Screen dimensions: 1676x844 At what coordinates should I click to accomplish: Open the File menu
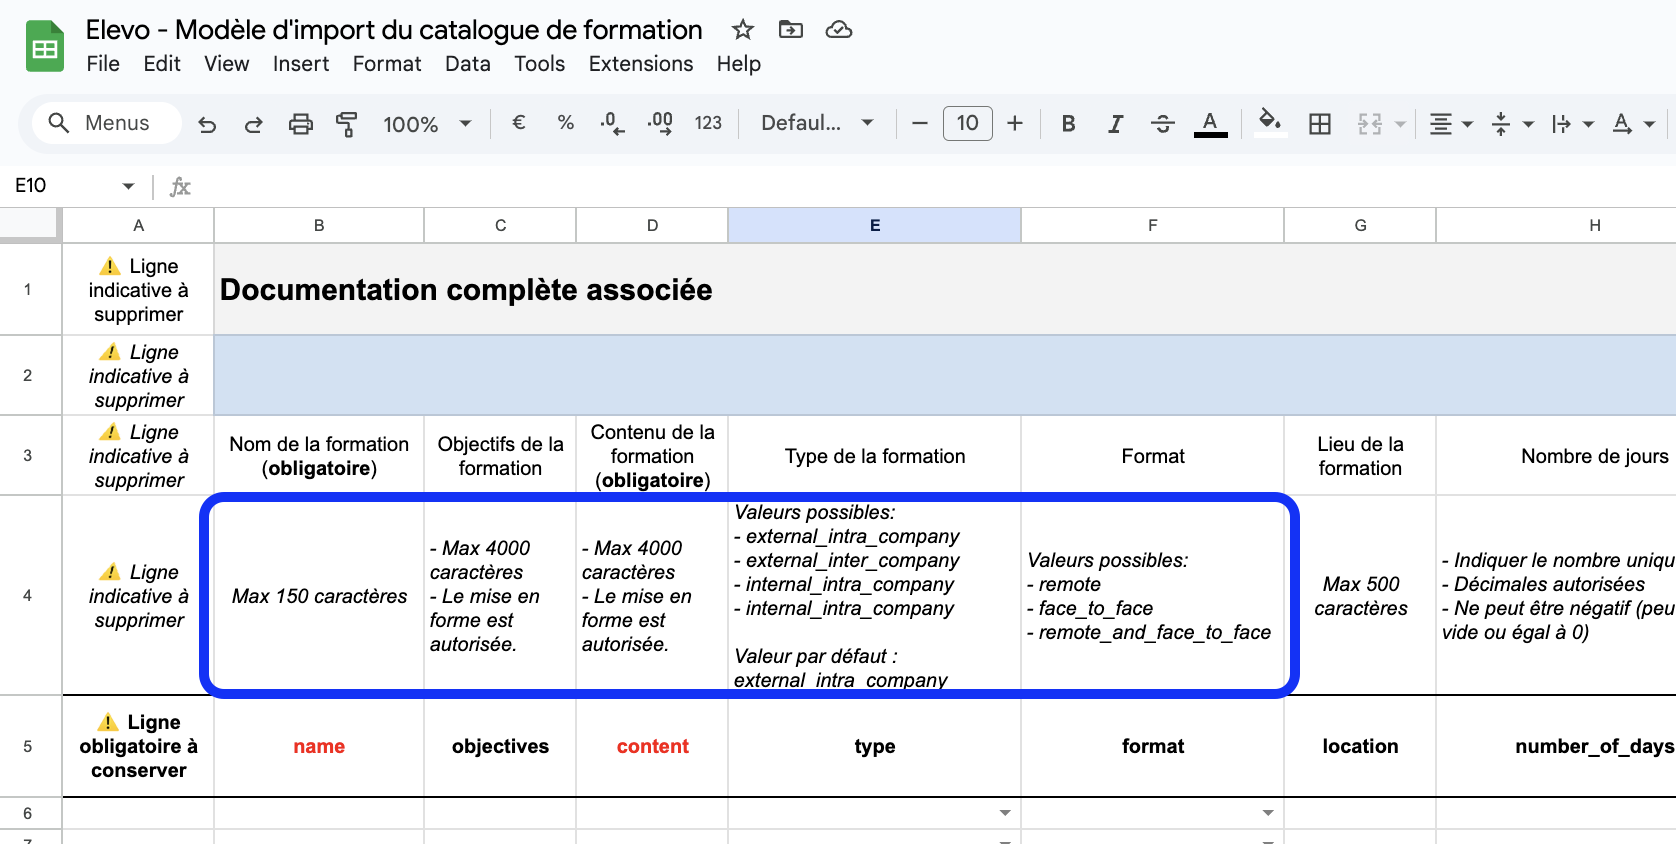pyautogui.click(x=103, y=64)
